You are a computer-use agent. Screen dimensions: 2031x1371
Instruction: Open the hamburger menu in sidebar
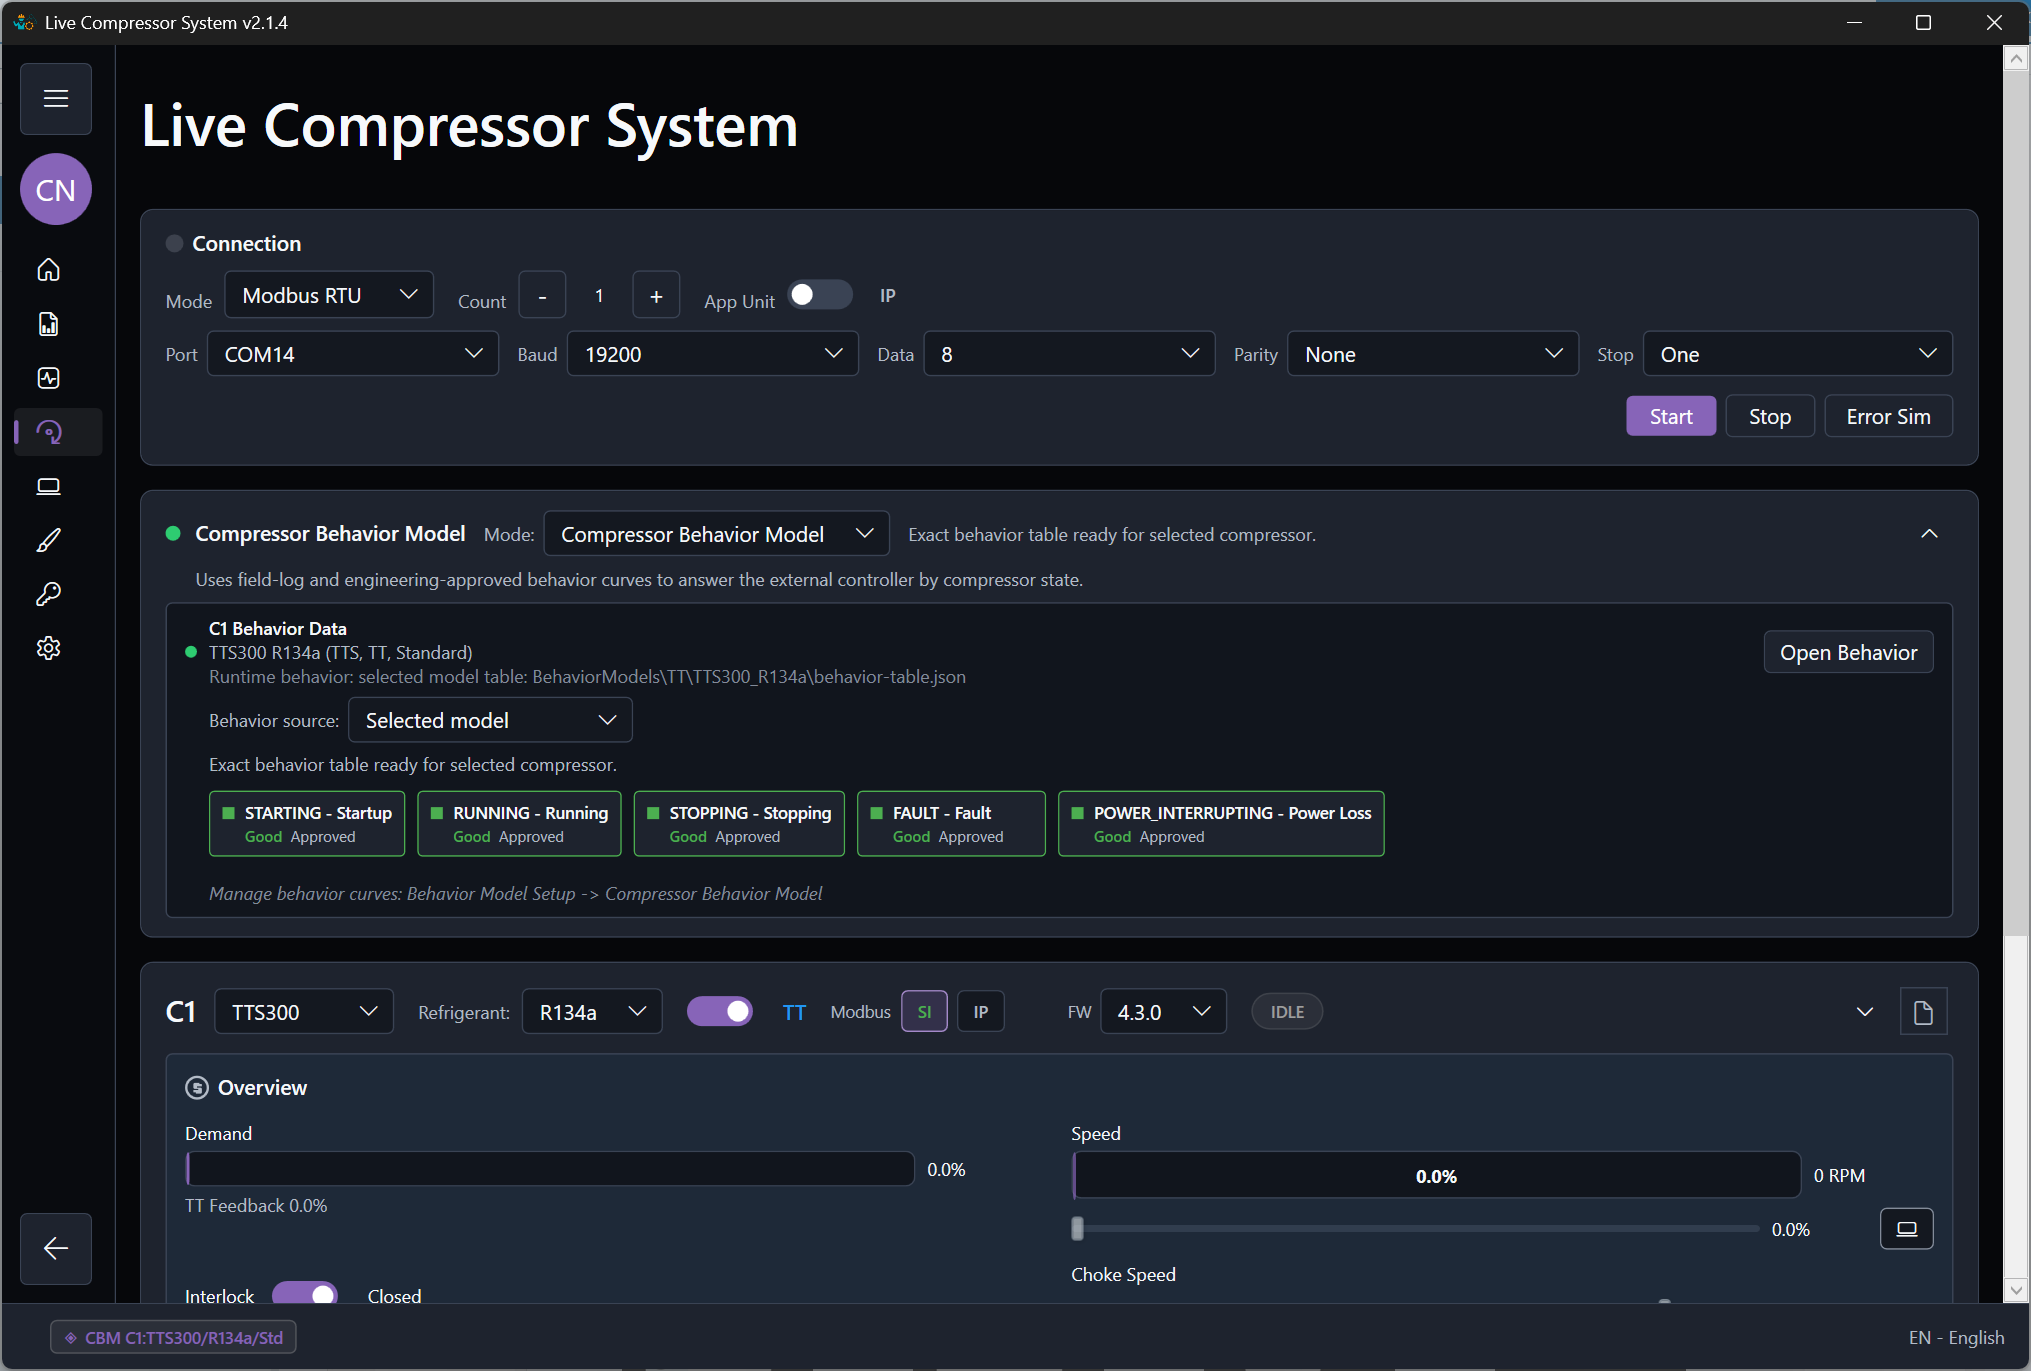(56, 99)
